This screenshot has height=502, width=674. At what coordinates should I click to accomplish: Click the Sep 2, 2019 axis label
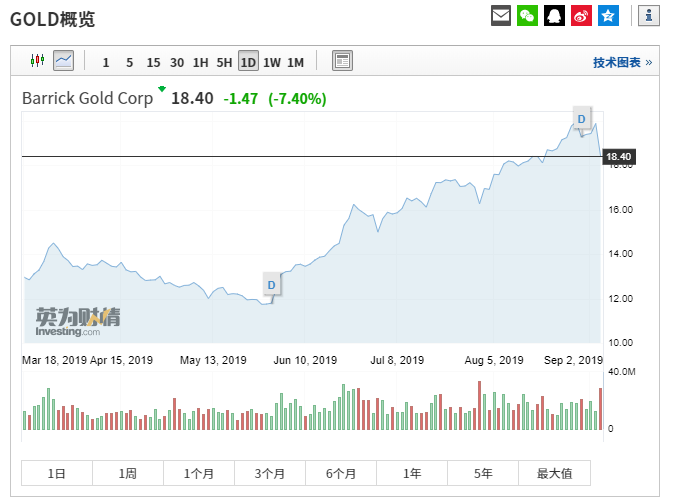(x=573, y=360)
